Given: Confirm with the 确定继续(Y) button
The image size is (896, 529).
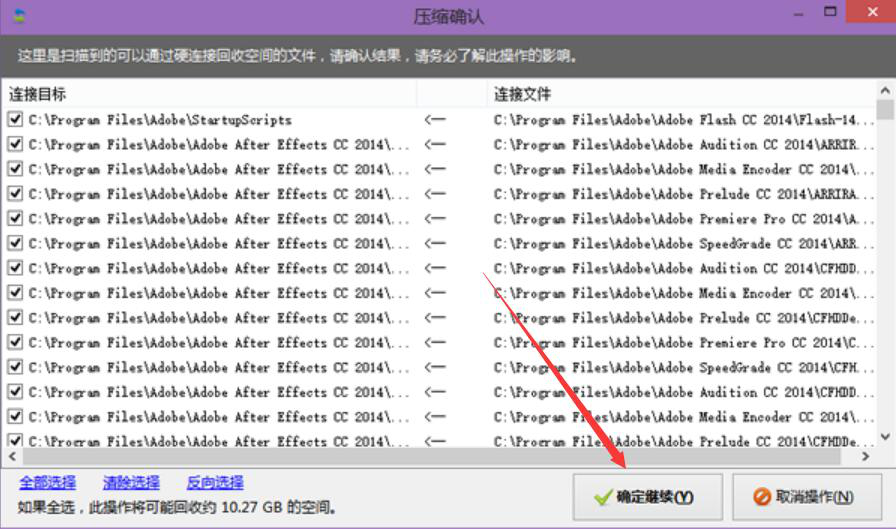Looking at the screenshot, I should click(647, 497).
